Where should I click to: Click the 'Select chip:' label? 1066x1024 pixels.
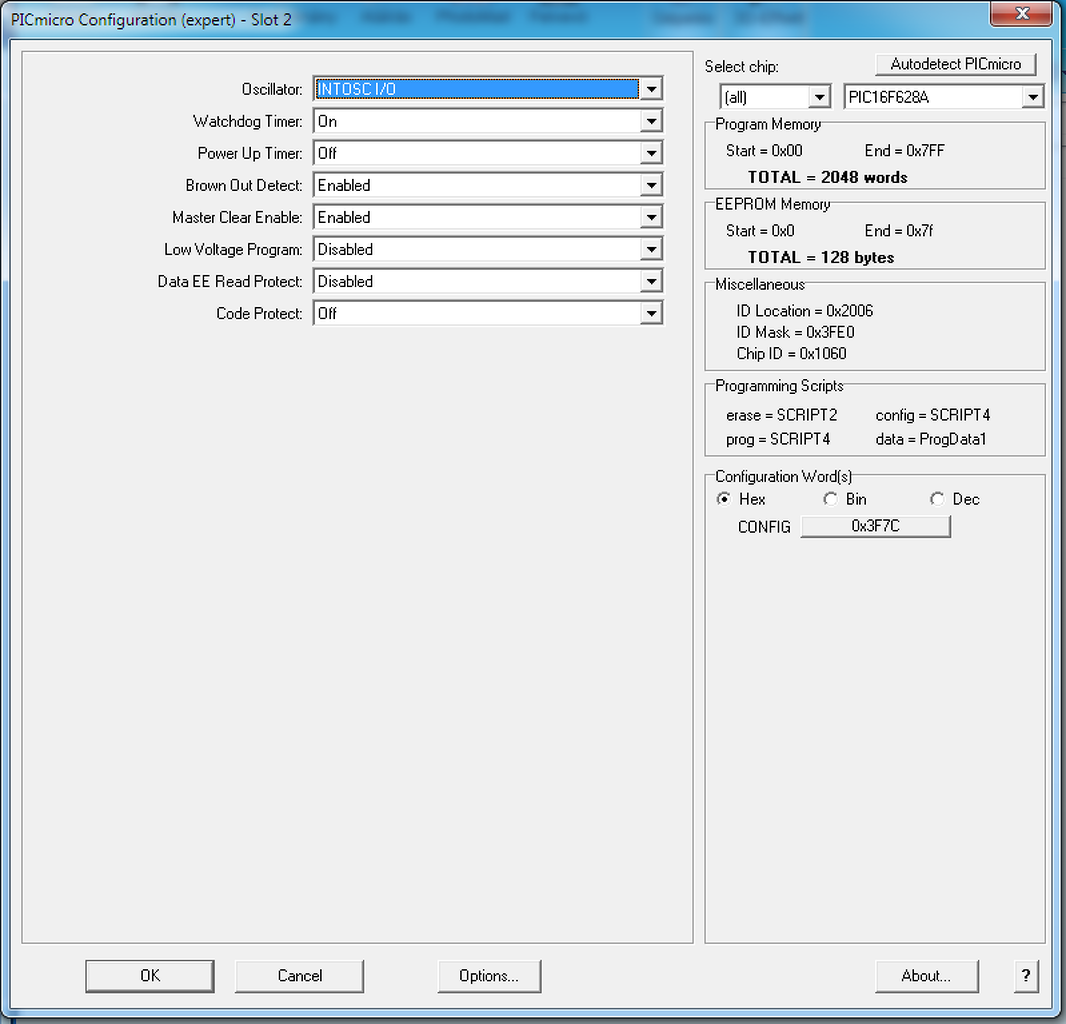pyautogui.click(x=741, y=67)
